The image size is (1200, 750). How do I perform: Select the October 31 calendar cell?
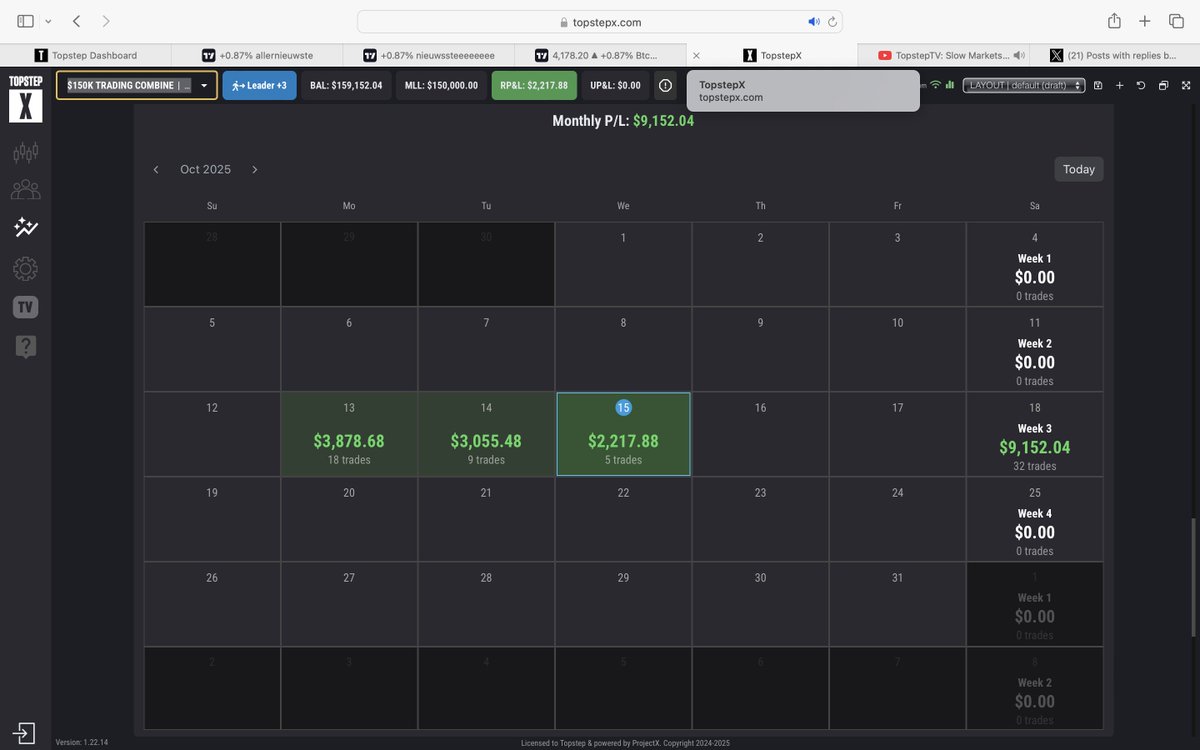897,604
